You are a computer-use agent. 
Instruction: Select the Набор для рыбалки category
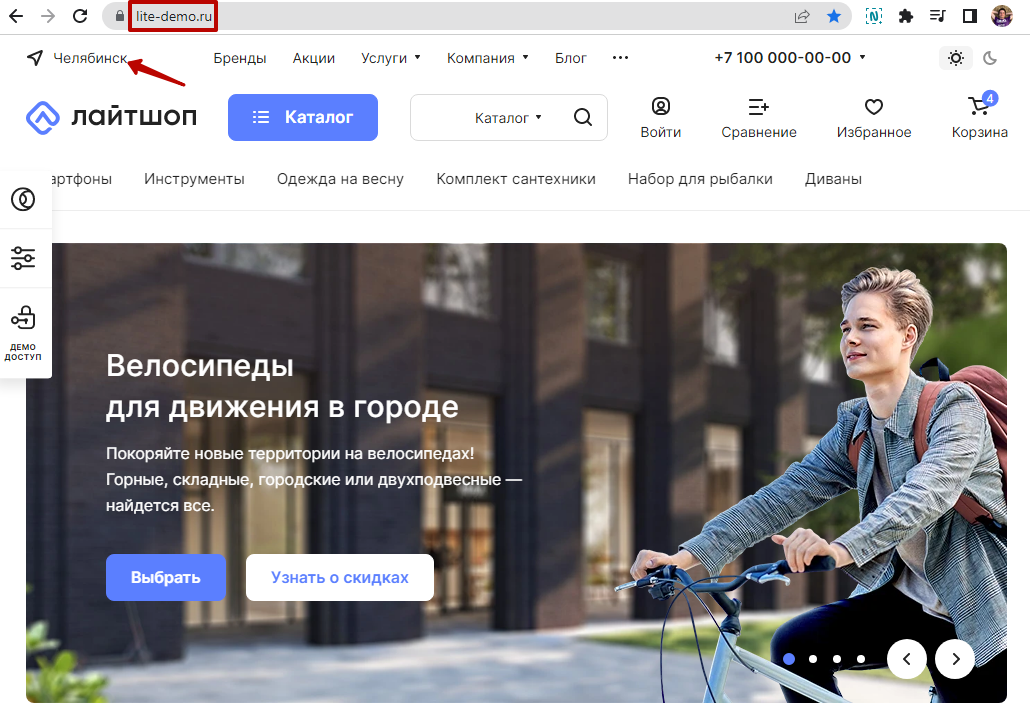700,179
